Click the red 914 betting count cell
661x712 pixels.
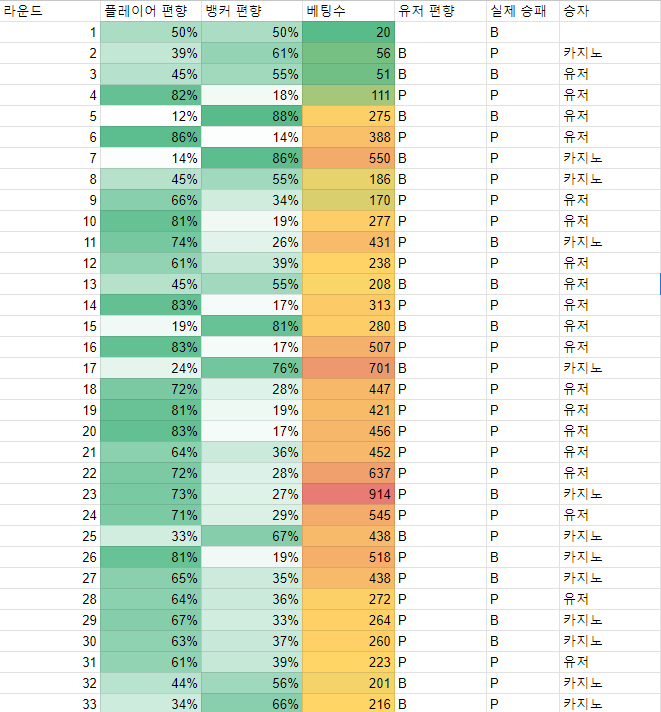349,494
